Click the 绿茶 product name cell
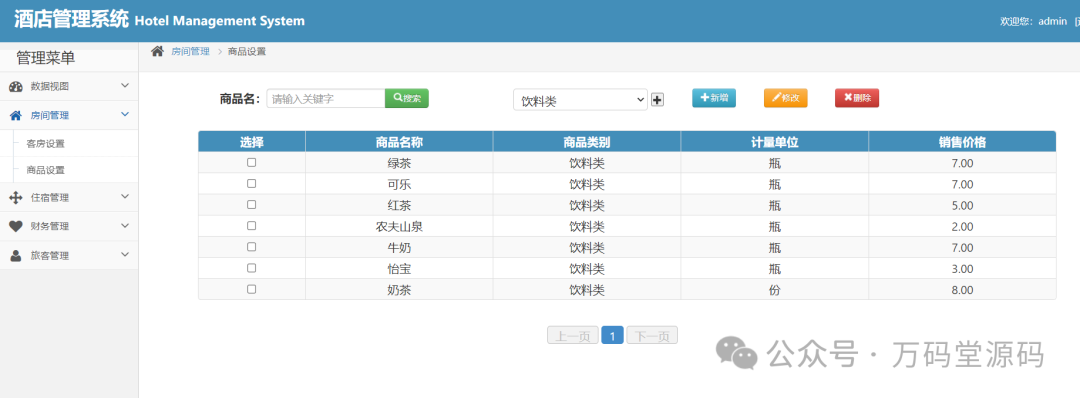This screenshot has width=1080, height=398. 399,164
